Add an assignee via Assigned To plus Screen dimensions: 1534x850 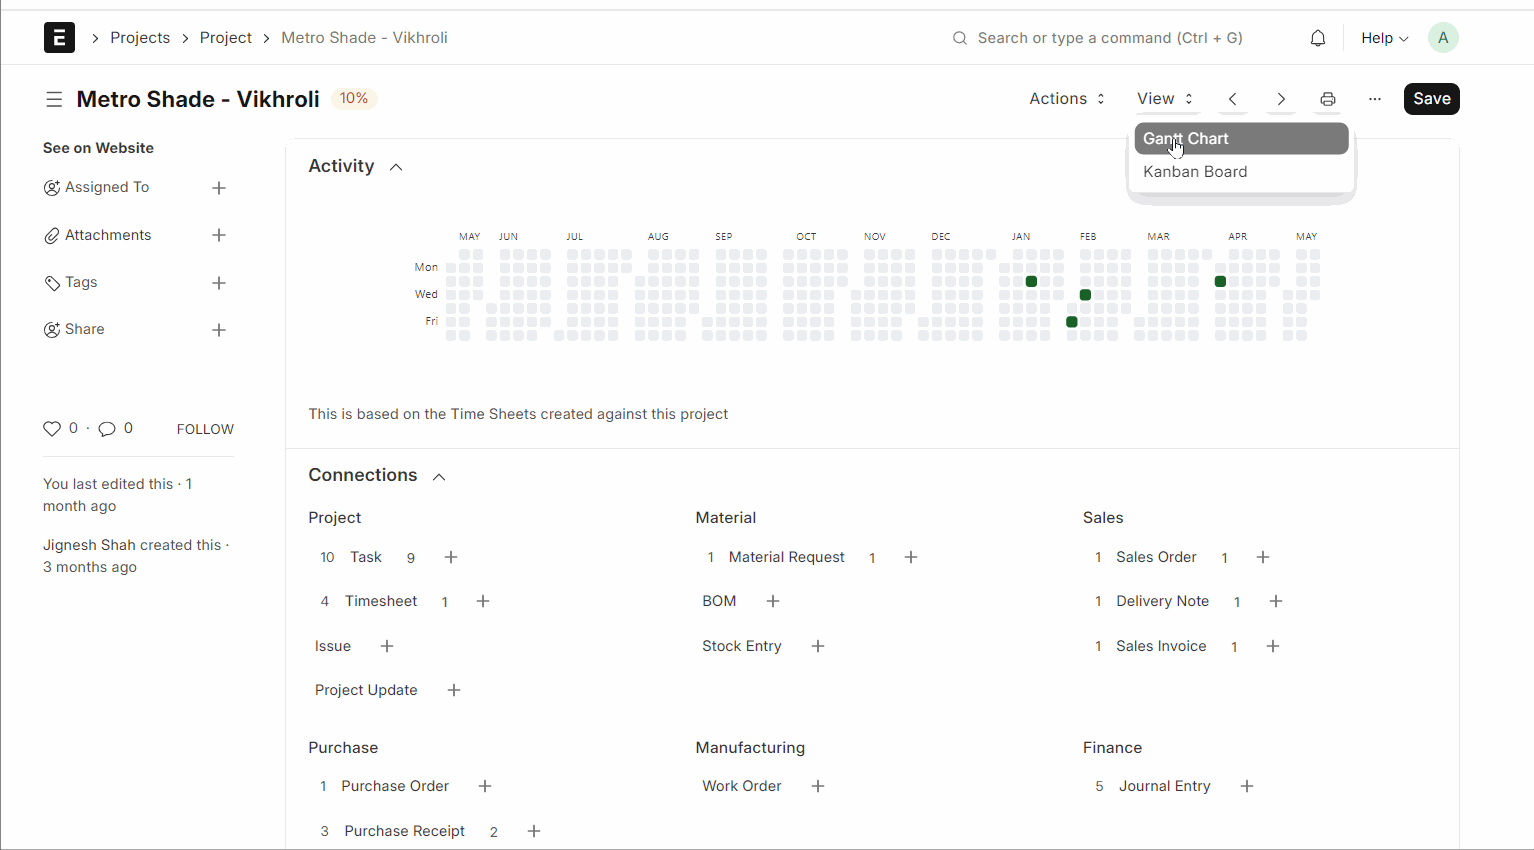point(219,188)
